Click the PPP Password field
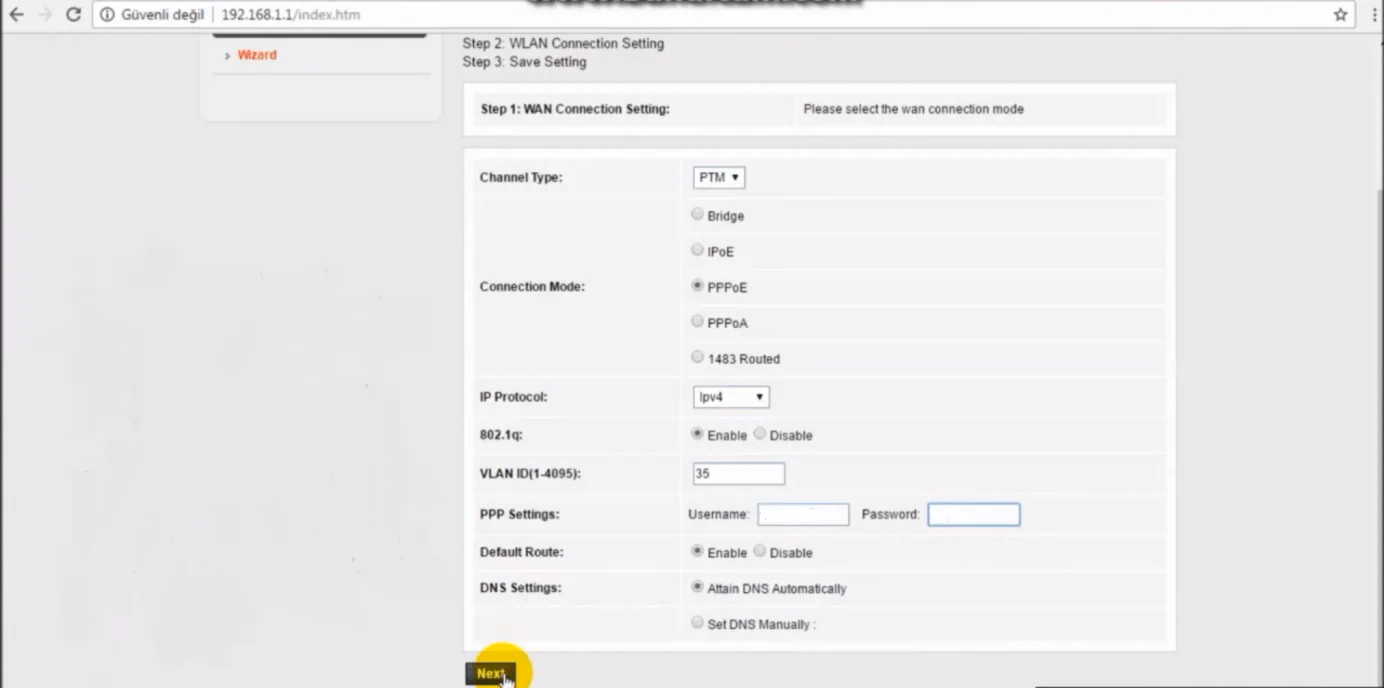This screenshot has height=688, width=1384. pyautogui.click(x=974, y=514)
